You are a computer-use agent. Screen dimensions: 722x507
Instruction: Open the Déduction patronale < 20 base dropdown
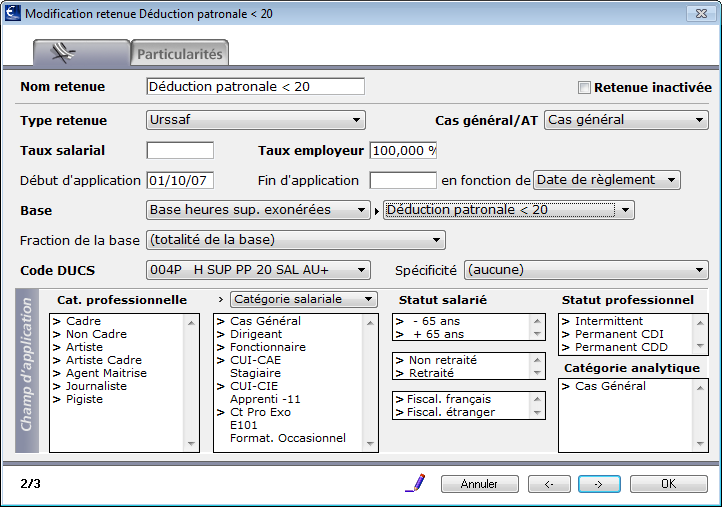(509, 210)
